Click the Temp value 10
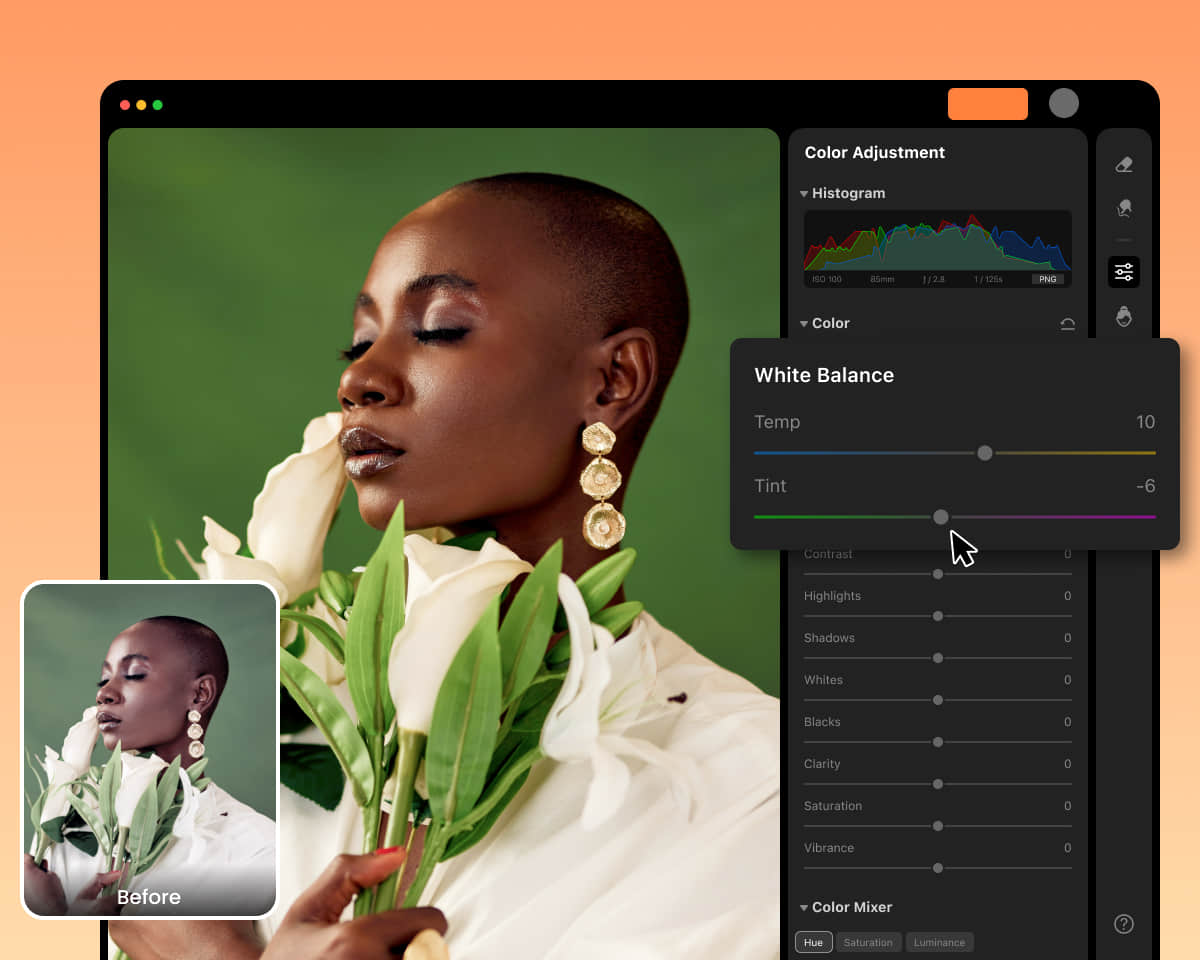Viewport: 1200px width, 960px height. coord(1146,422)
